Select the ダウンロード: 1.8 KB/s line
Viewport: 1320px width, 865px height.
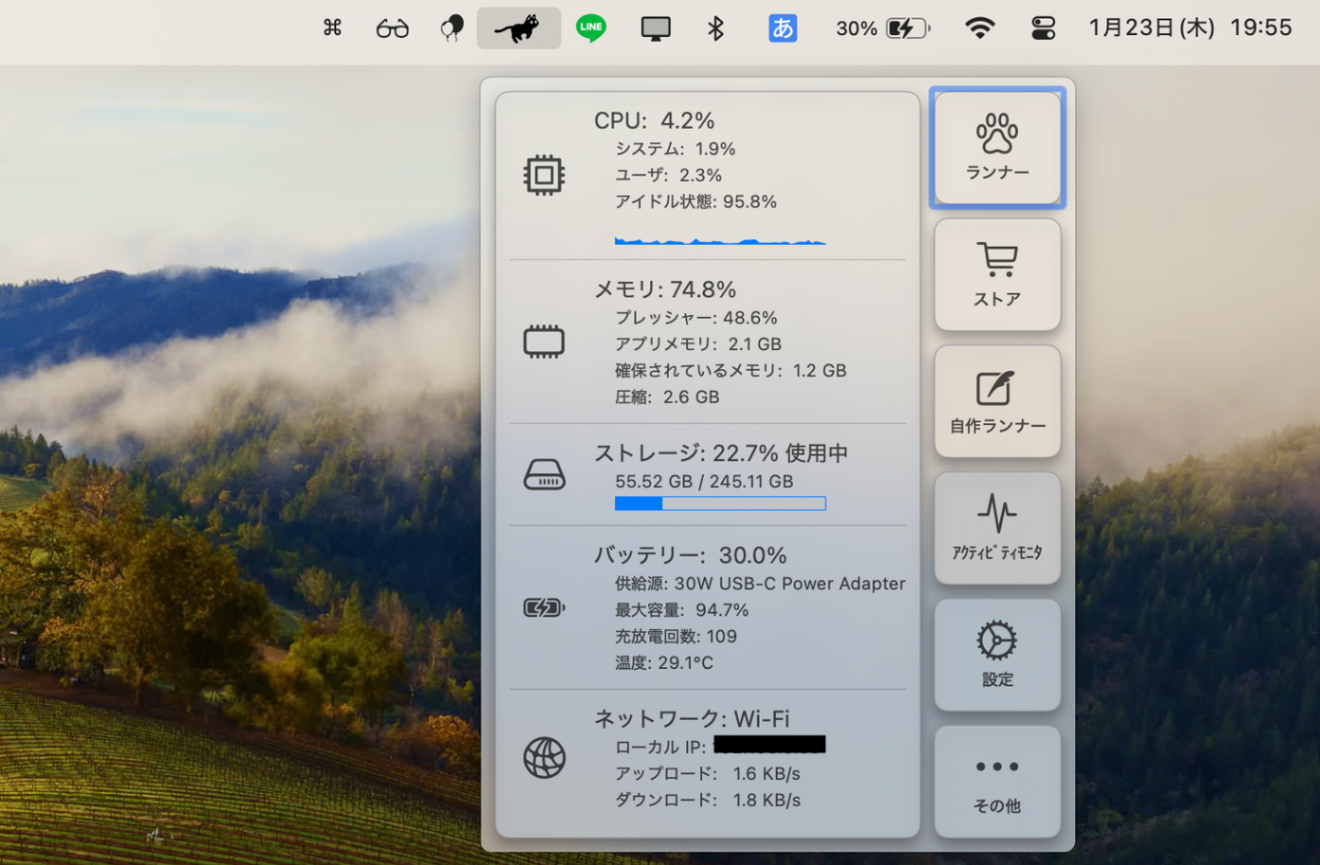(x=708, y=800)
